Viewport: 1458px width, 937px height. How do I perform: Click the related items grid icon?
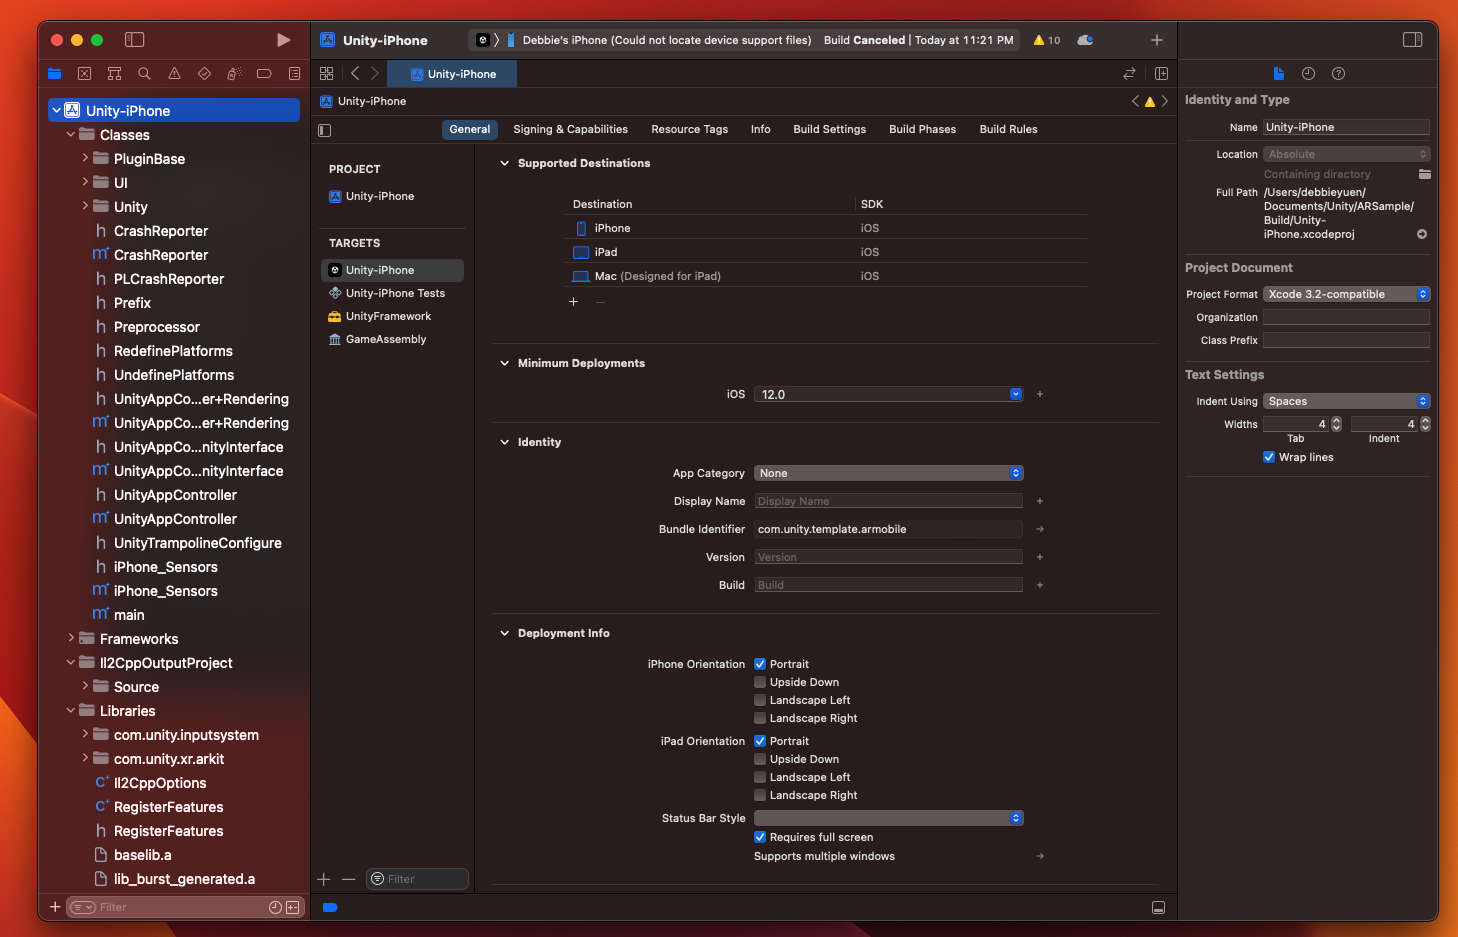(x=327, y=74)
